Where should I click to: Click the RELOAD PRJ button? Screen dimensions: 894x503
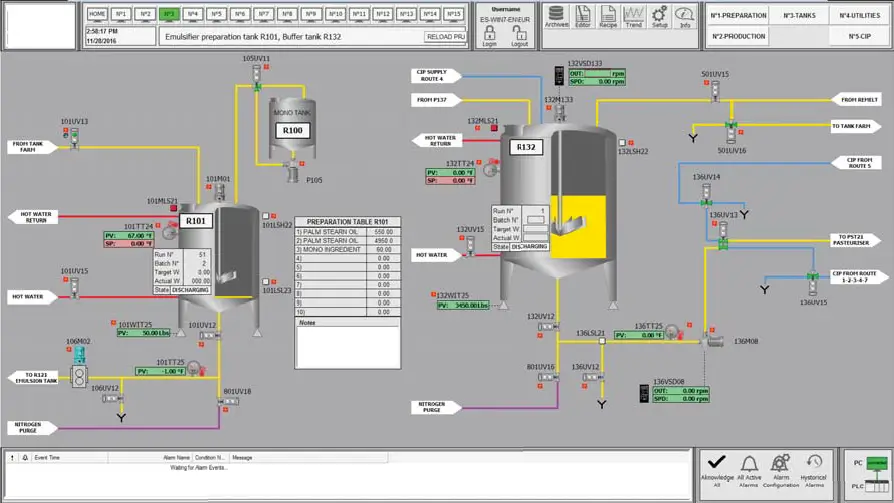[x=445, y=37]
